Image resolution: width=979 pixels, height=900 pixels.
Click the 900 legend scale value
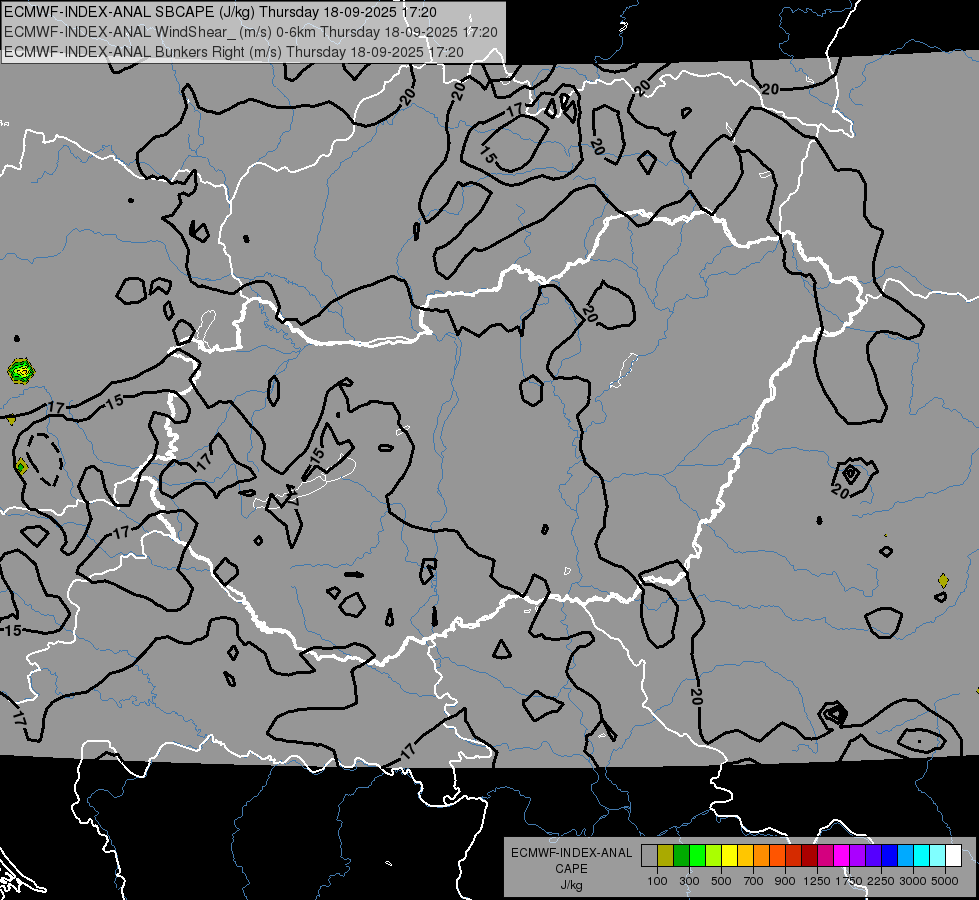pos(785,881)
